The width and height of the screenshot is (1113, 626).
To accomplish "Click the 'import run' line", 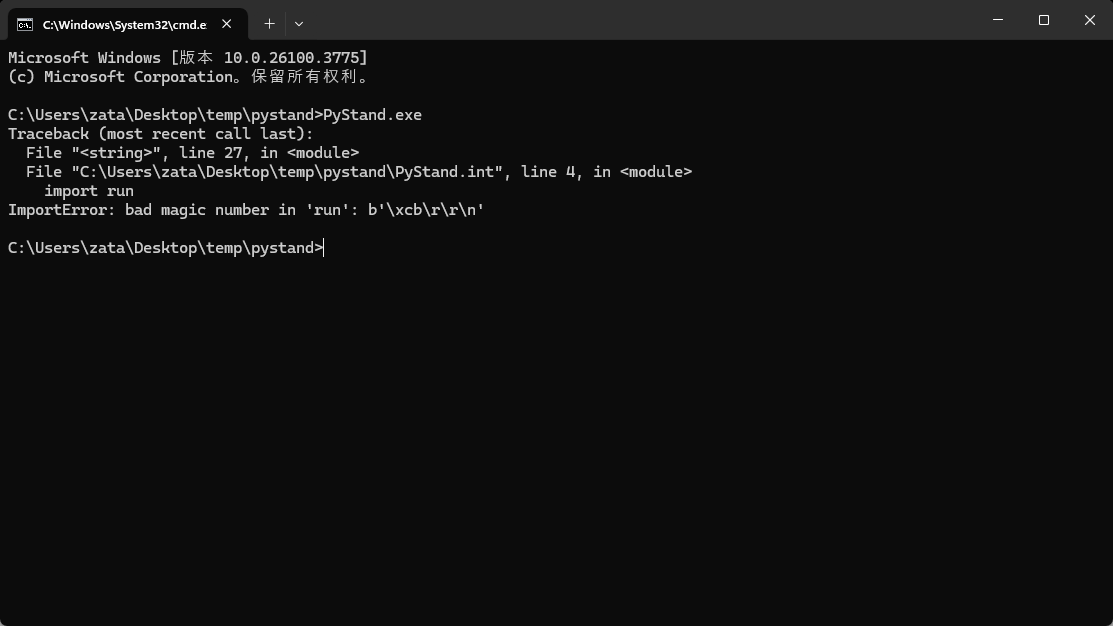I will pyautogui.click(x=89, y=192).
